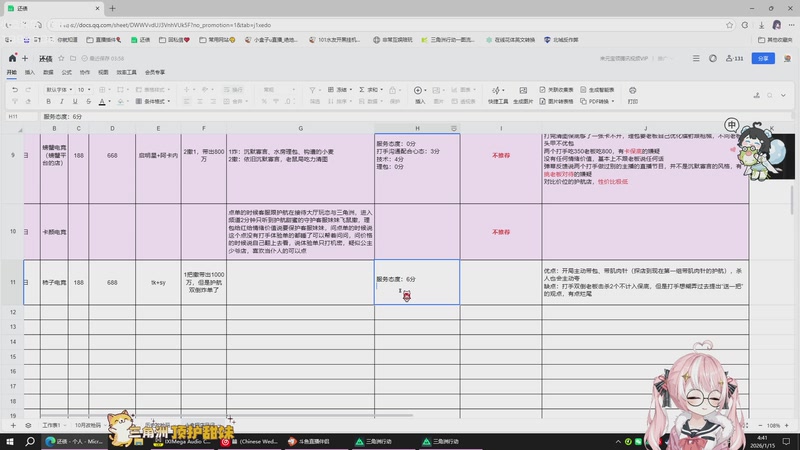Star the 还债 document as favorite
Viewport: 800px width, 450px height.
(x=61, y=58)
